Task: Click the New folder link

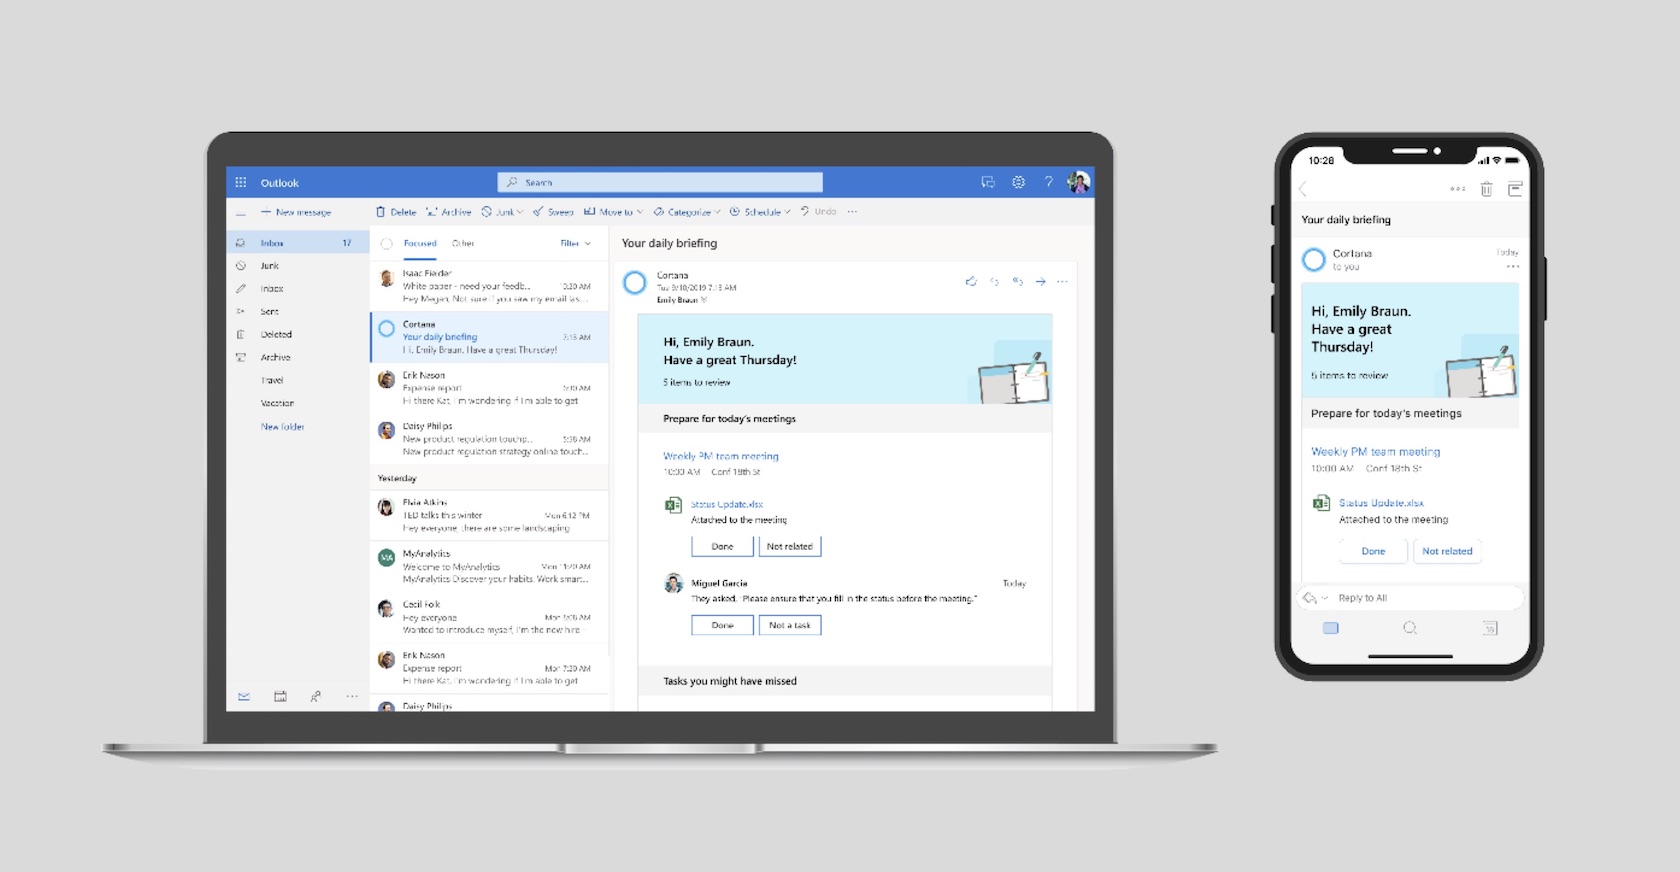Action: click(282, 427)
